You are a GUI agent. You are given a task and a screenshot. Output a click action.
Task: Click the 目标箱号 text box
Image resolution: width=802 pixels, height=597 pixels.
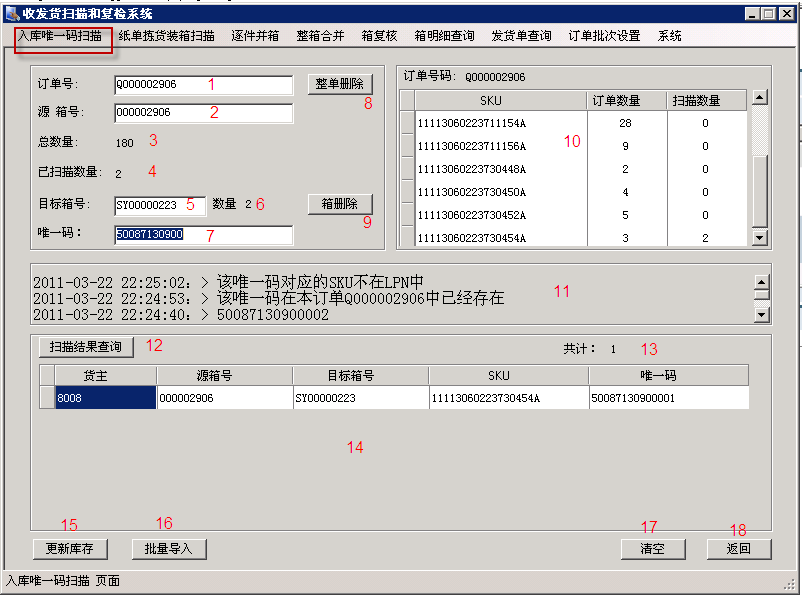click(x=160, y=205)
